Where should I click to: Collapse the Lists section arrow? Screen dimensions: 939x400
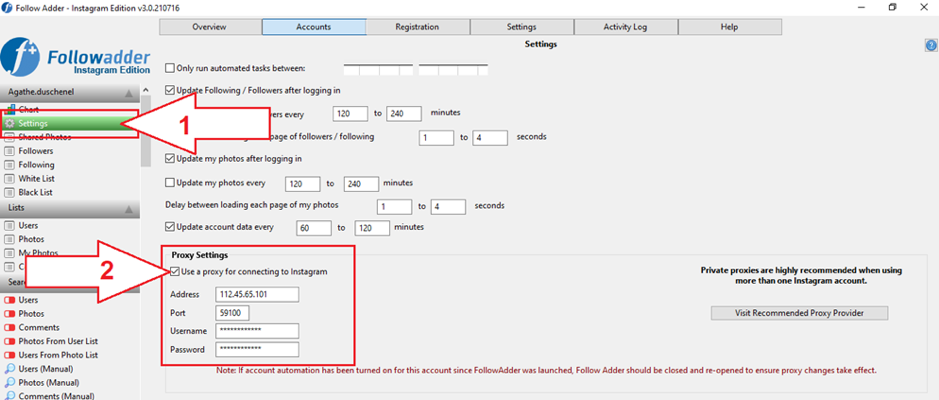click(128, 209)
